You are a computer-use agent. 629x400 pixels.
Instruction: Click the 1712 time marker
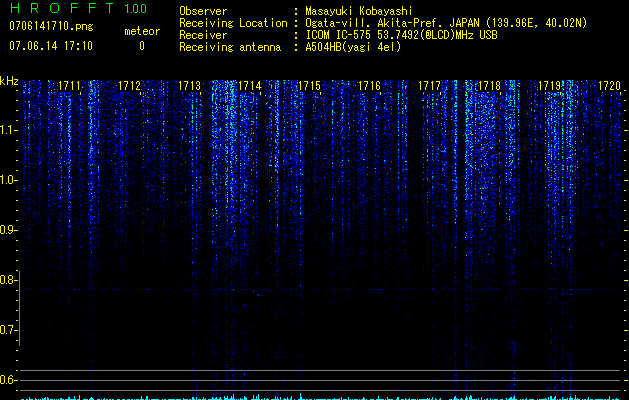(130, 86)
